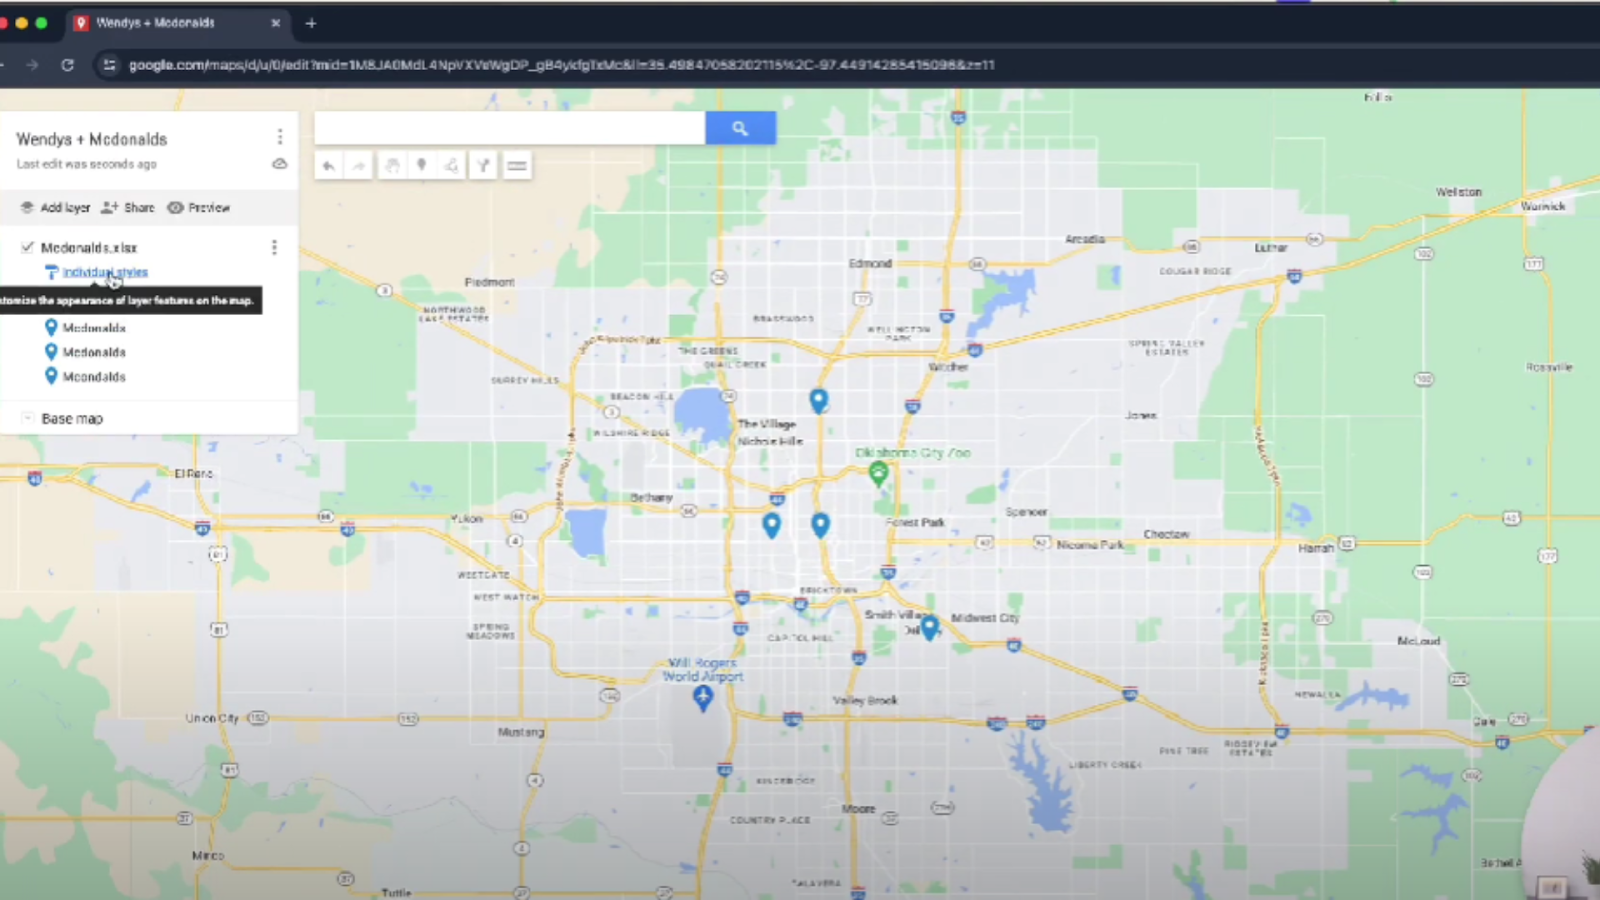Click the blue pin near The Village

[819, 400]
